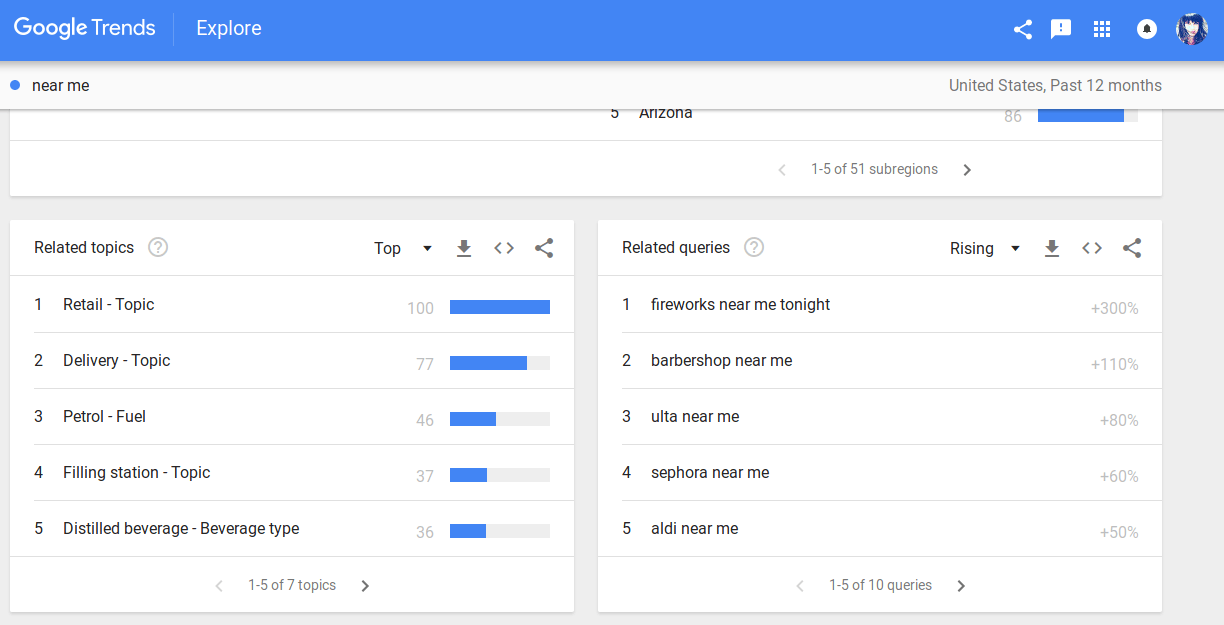Viewport: 1224px width, 625px height.
Task: Open the send feedback icon in the header
Action: (1061, 29)
